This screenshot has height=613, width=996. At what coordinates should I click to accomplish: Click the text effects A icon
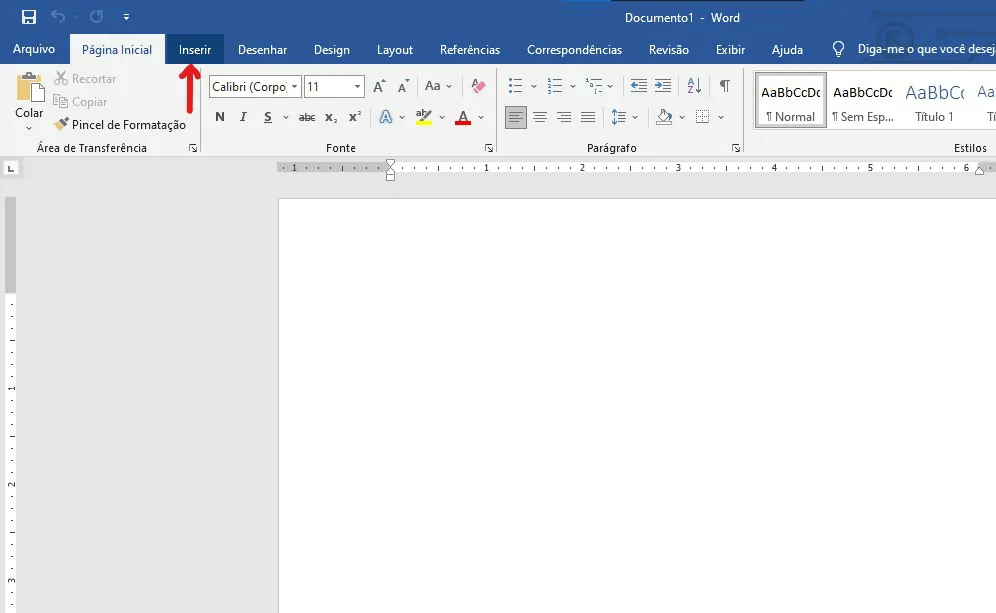(x=386, y=117)
